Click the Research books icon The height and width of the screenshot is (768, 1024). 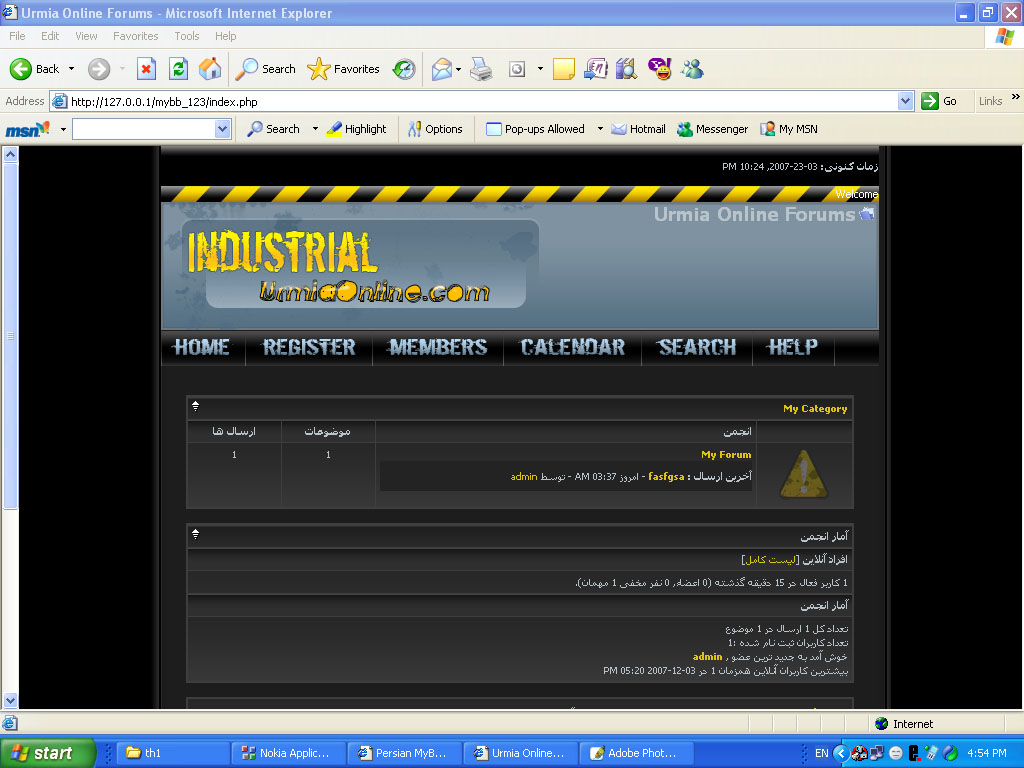[626, 69]
